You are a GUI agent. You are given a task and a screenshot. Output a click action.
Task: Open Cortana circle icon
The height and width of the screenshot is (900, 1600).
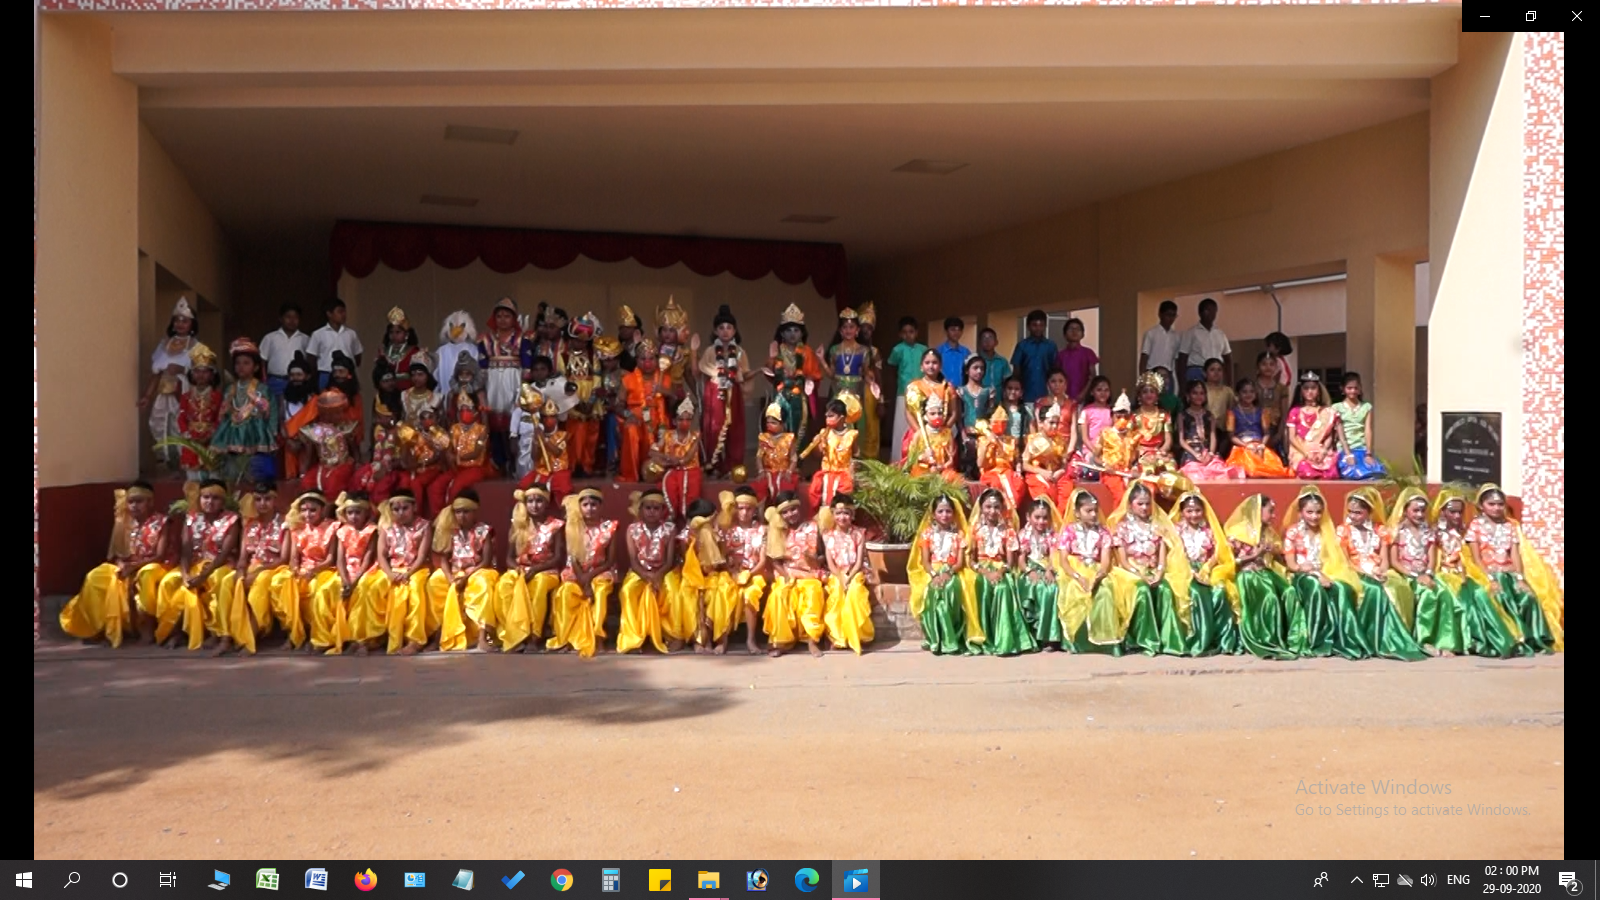(x=120, y=880)
